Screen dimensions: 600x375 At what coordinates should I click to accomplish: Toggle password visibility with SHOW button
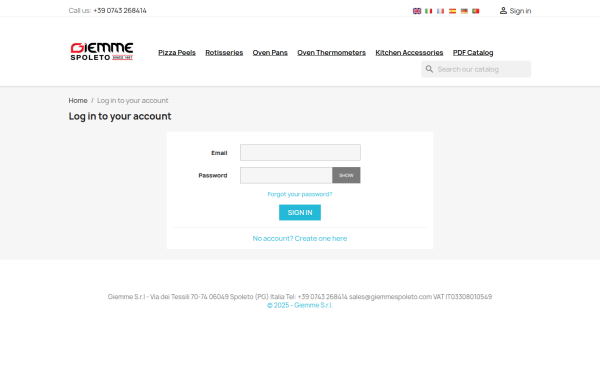coord(346,175)
